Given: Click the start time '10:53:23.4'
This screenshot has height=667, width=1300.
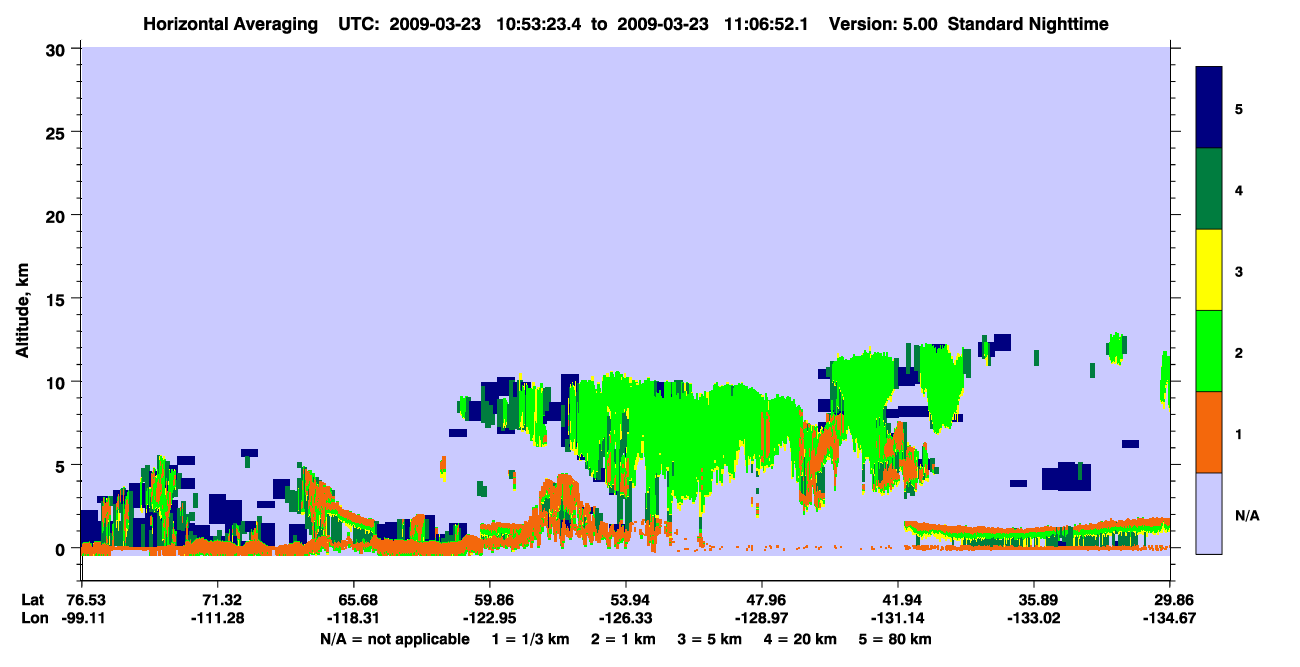Looking at the screenshot, I should pos(540,24).
